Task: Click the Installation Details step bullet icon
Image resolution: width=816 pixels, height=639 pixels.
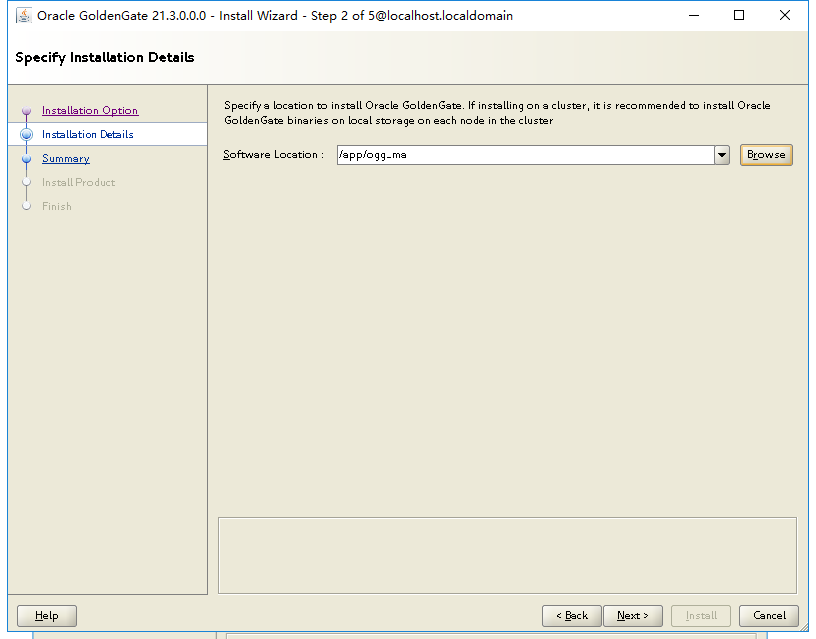Action: click(27, 134)
